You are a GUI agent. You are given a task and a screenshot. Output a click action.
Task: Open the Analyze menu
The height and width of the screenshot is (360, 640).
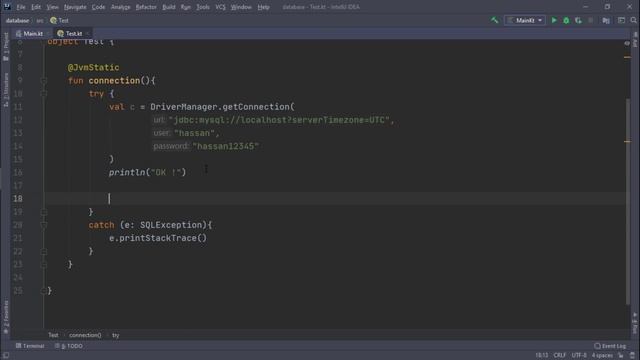click(120, 7)
